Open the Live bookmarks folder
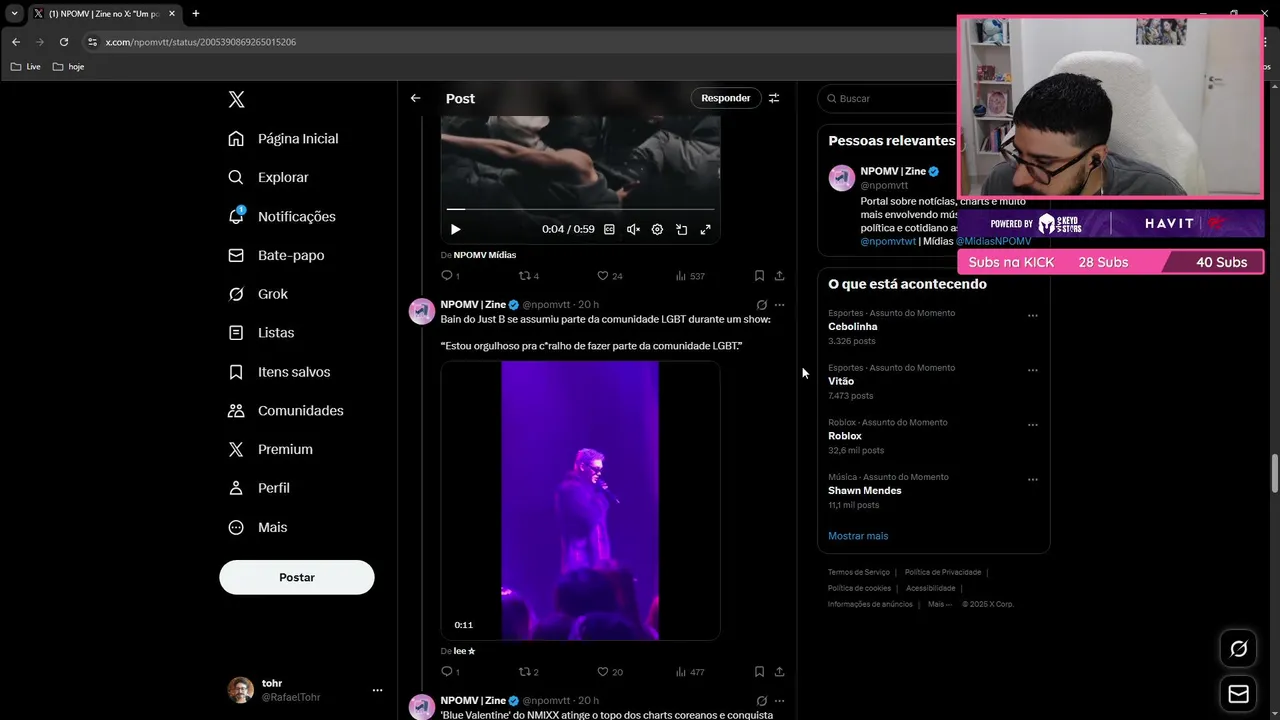Image resolution: width=1280 pixels, height=720 pixels. tap(25, 67)
